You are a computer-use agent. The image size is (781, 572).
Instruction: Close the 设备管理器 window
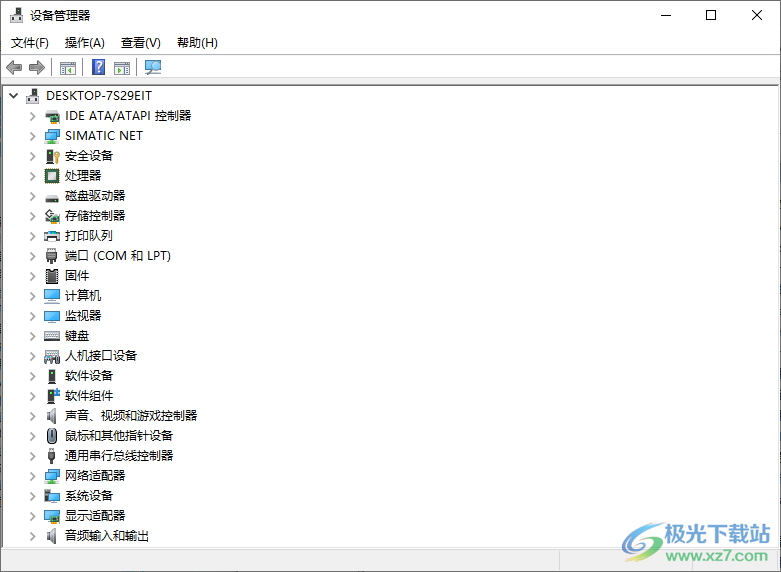coord(757,15)
